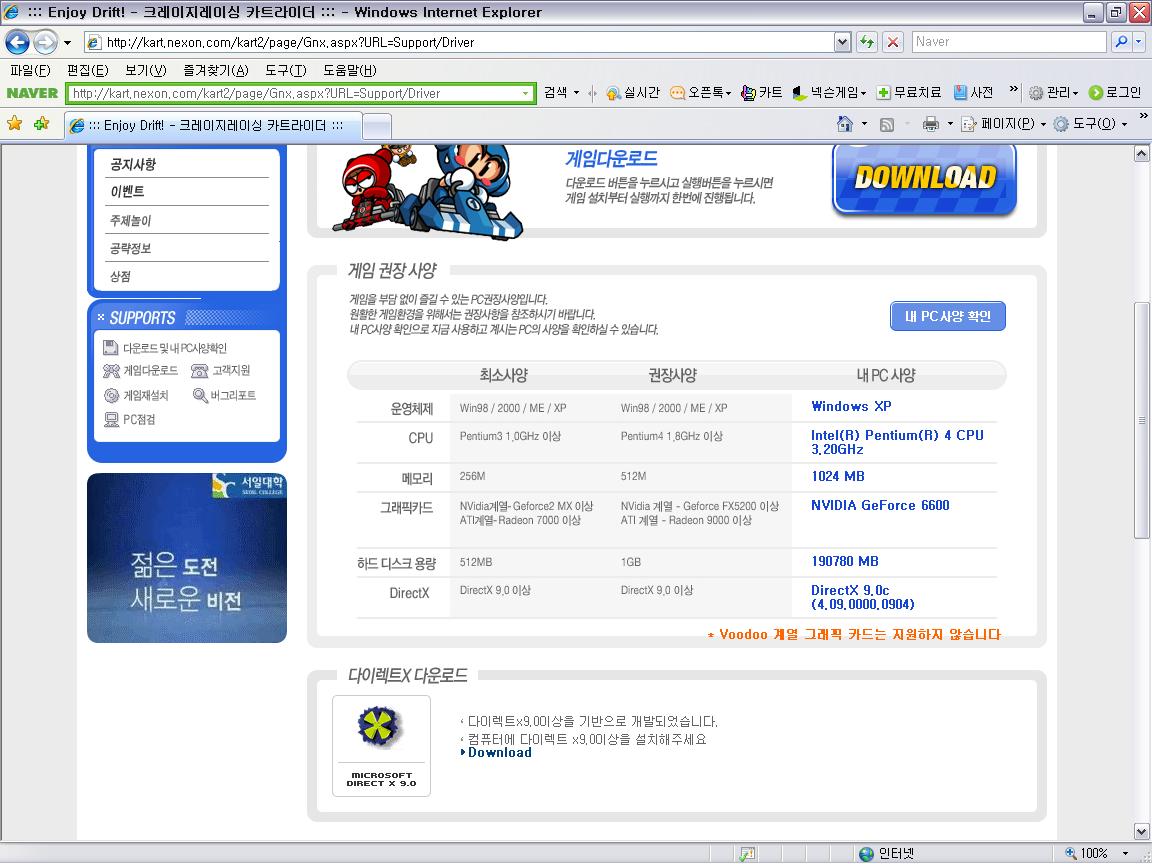Viewport: 1152px width, 864px height.
Task: Open 공략정보 in the left sidebar
Action: pos(130,248)
